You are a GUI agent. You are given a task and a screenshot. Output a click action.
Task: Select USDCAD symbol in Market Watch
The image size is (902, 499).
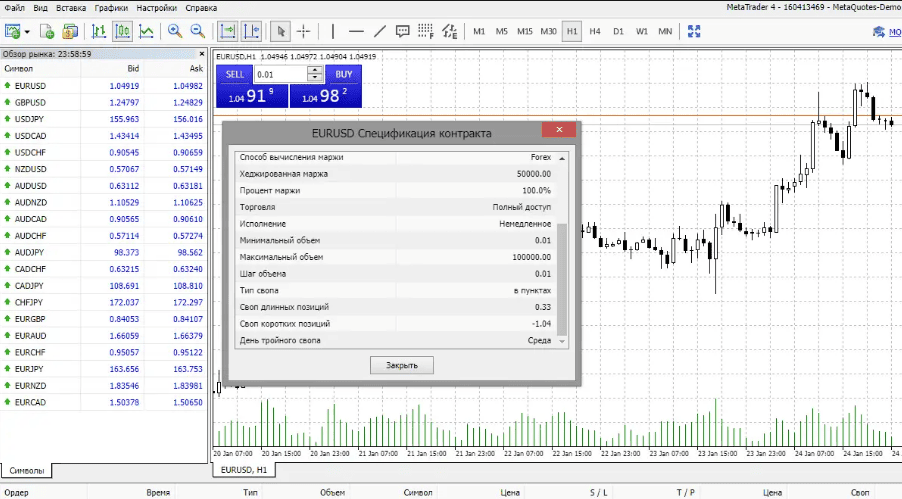(x=30, y=136)
